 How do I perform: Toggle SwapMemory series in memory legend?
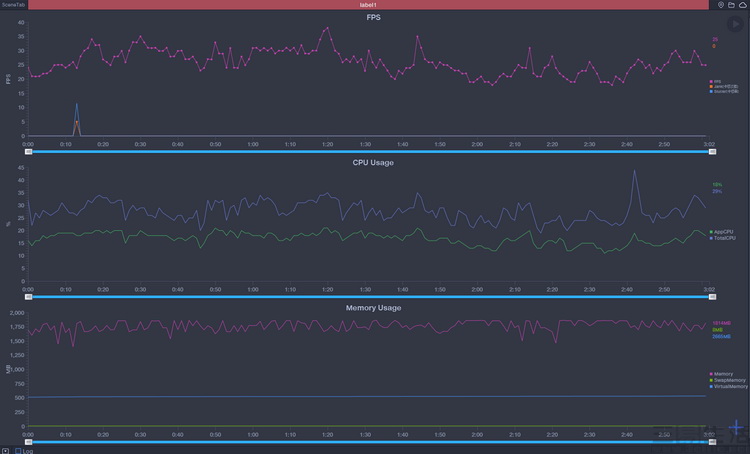(x=728, y=380)
